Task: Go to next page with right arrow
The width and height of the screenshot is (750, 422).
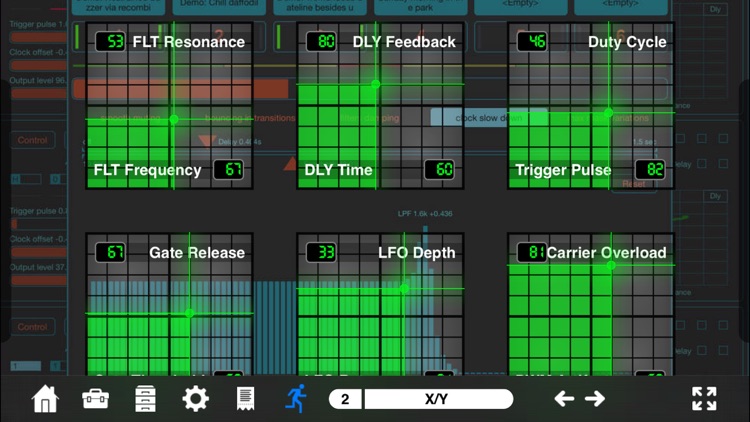Action: point(595,399)
